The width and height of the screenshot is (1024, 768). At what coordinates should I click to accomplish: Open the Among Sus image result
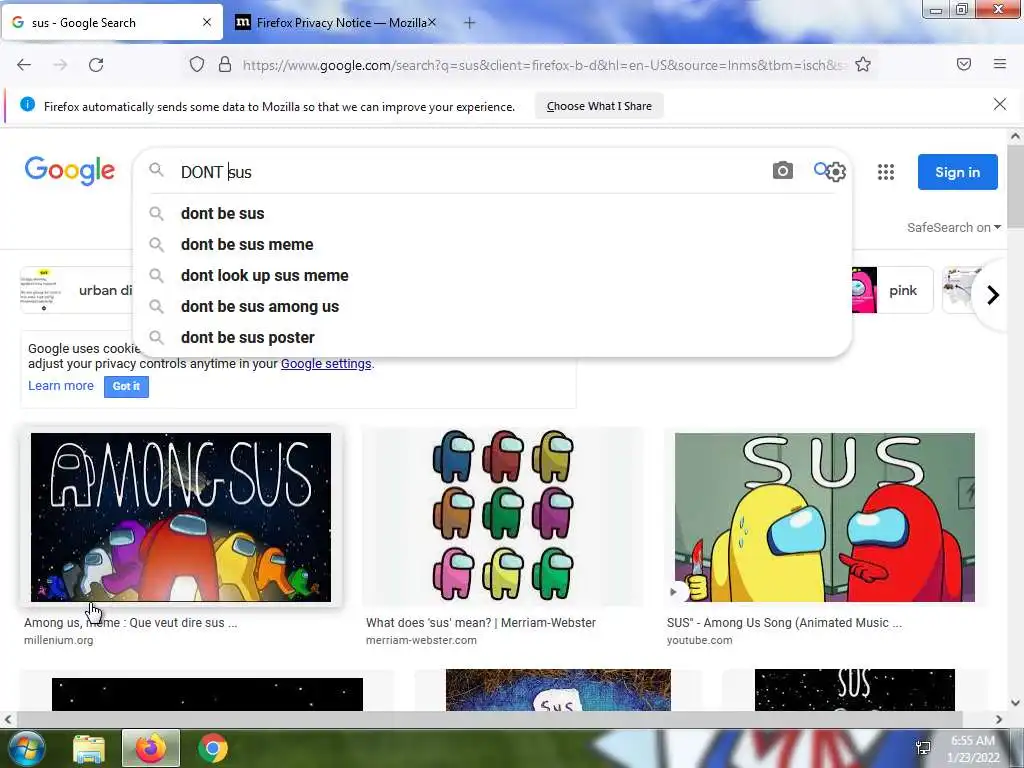coord(181,517)
